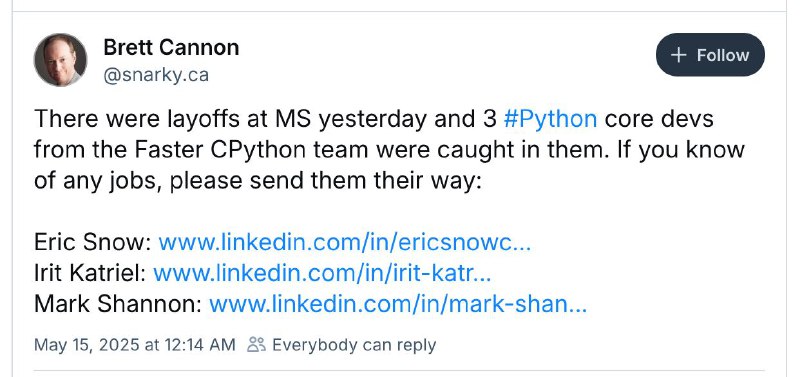Click the "Irit Katriel:" name text
The height and width of the screenshot is (377, 800).
pos(90,273)
